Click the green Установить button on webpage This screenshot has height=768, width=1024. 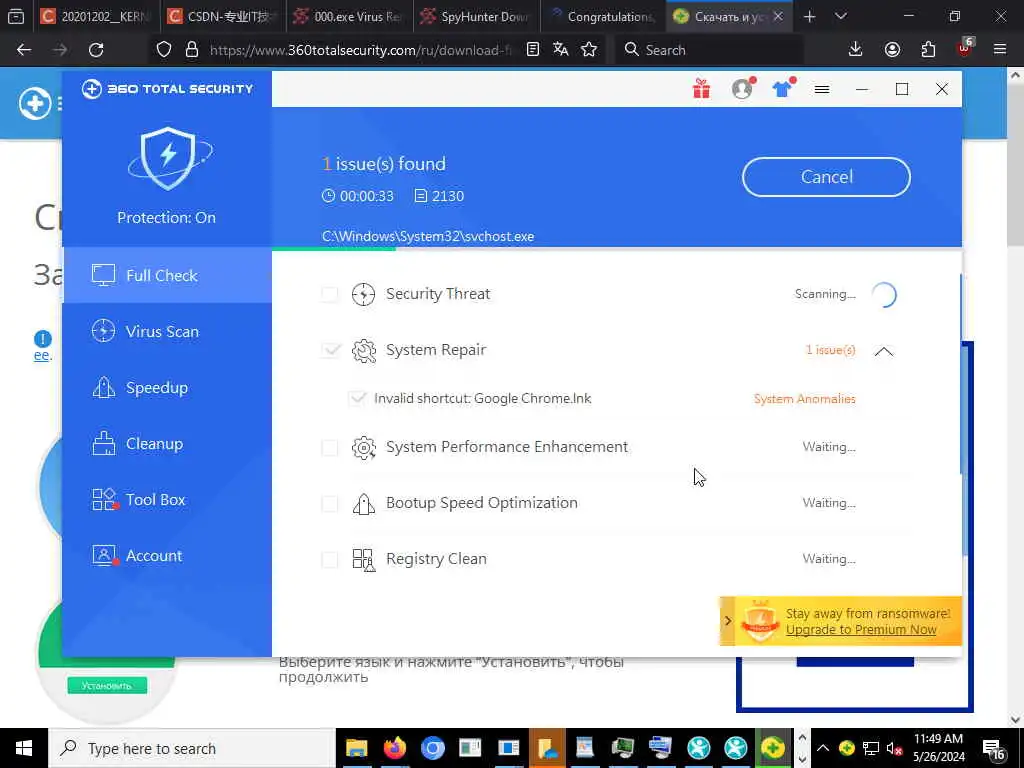point(107,686)
